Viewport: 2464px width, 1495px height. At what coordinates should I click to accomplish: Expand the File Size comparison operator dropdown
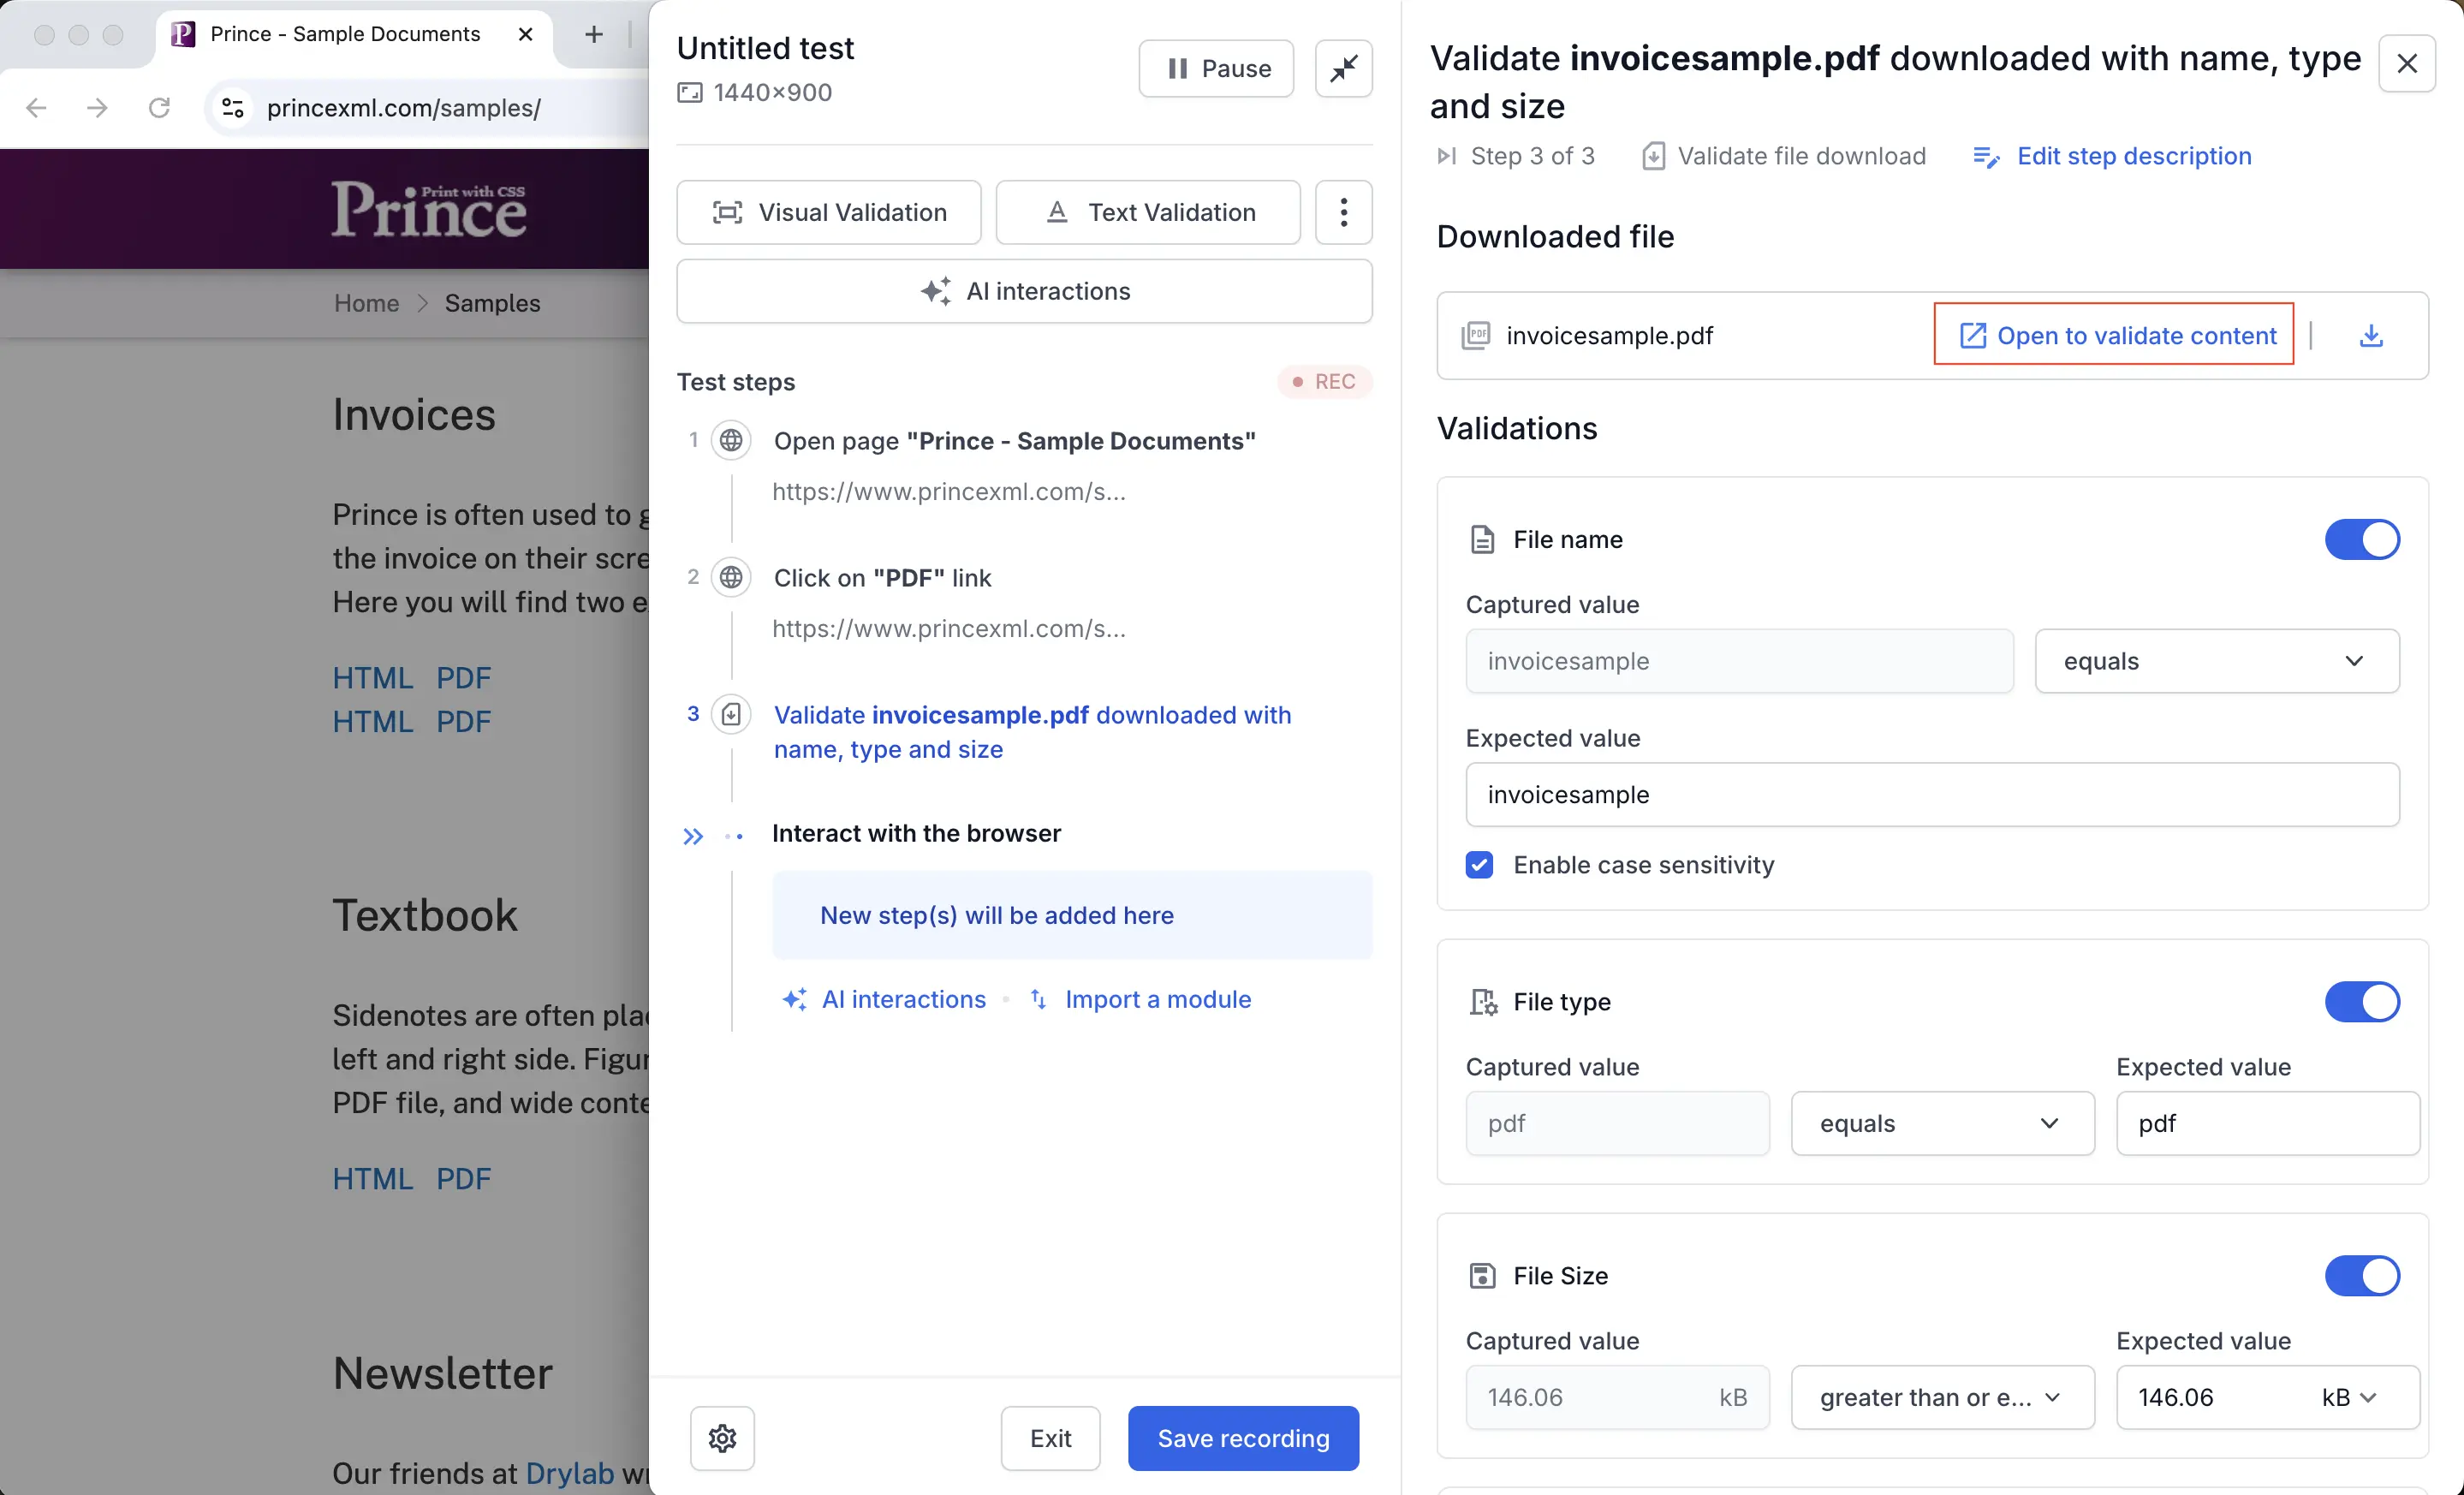pos(1941,1397)
